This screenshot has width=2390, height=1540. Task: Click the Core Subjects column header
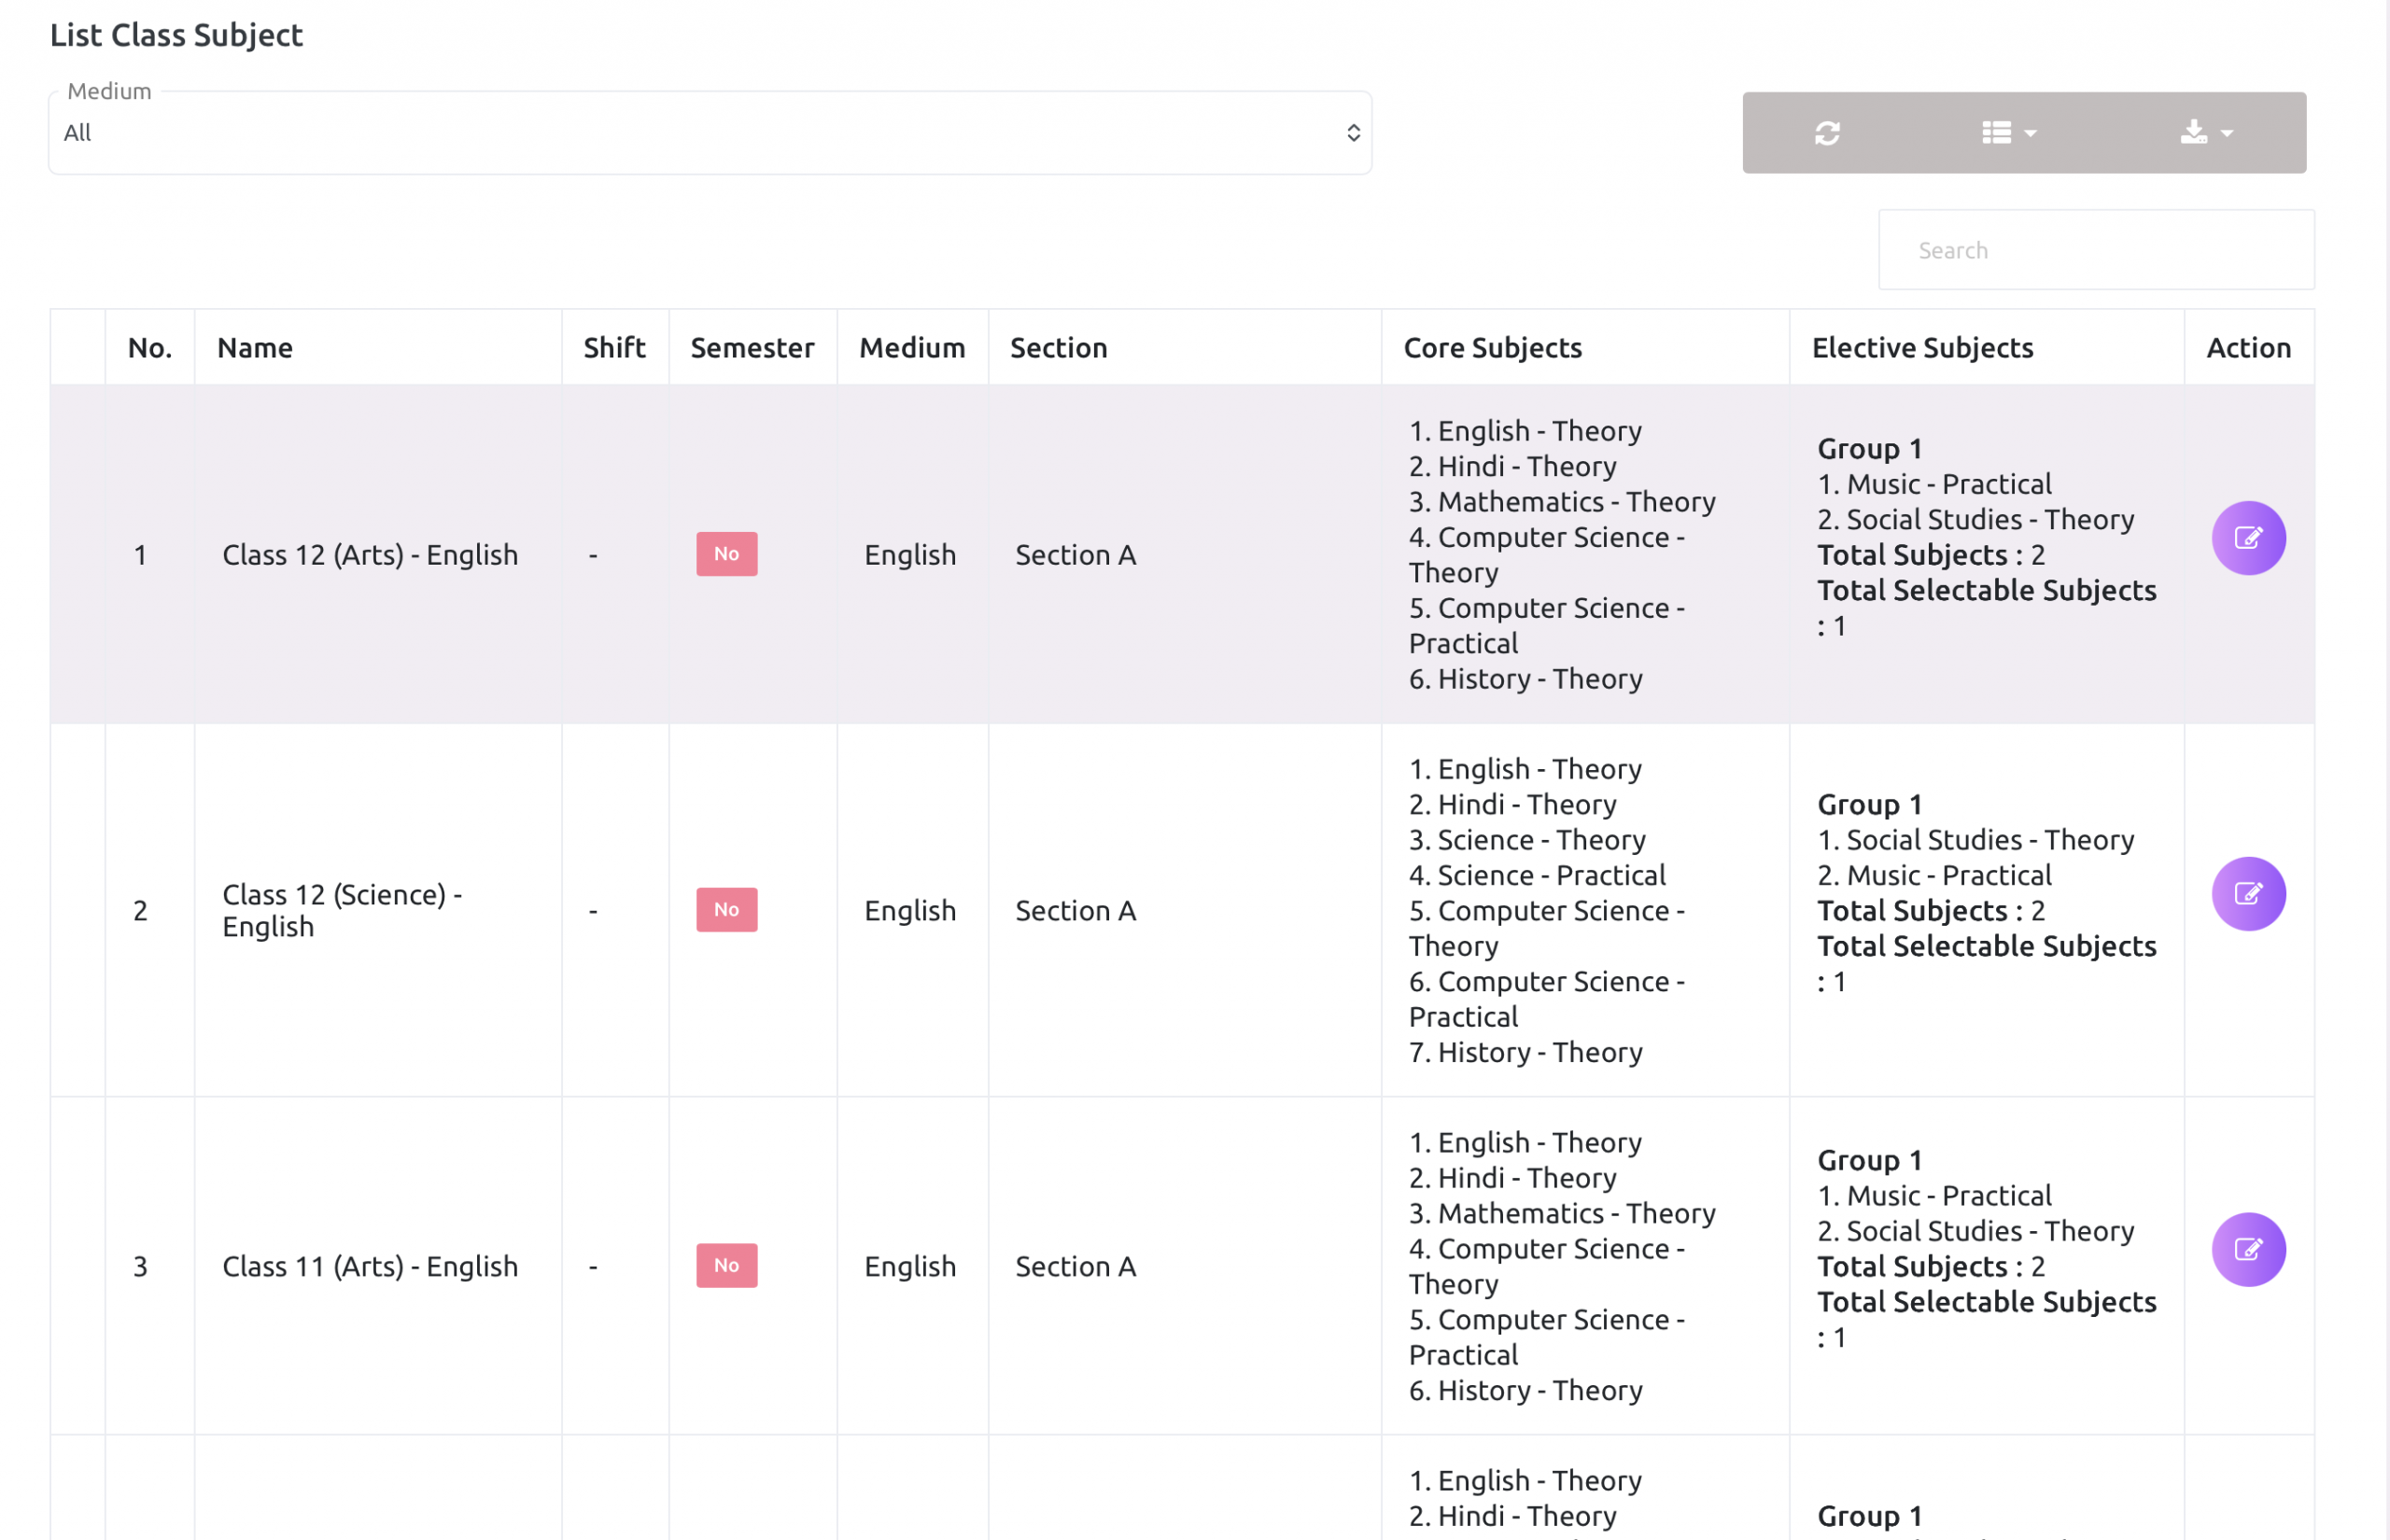(1492, 348)
